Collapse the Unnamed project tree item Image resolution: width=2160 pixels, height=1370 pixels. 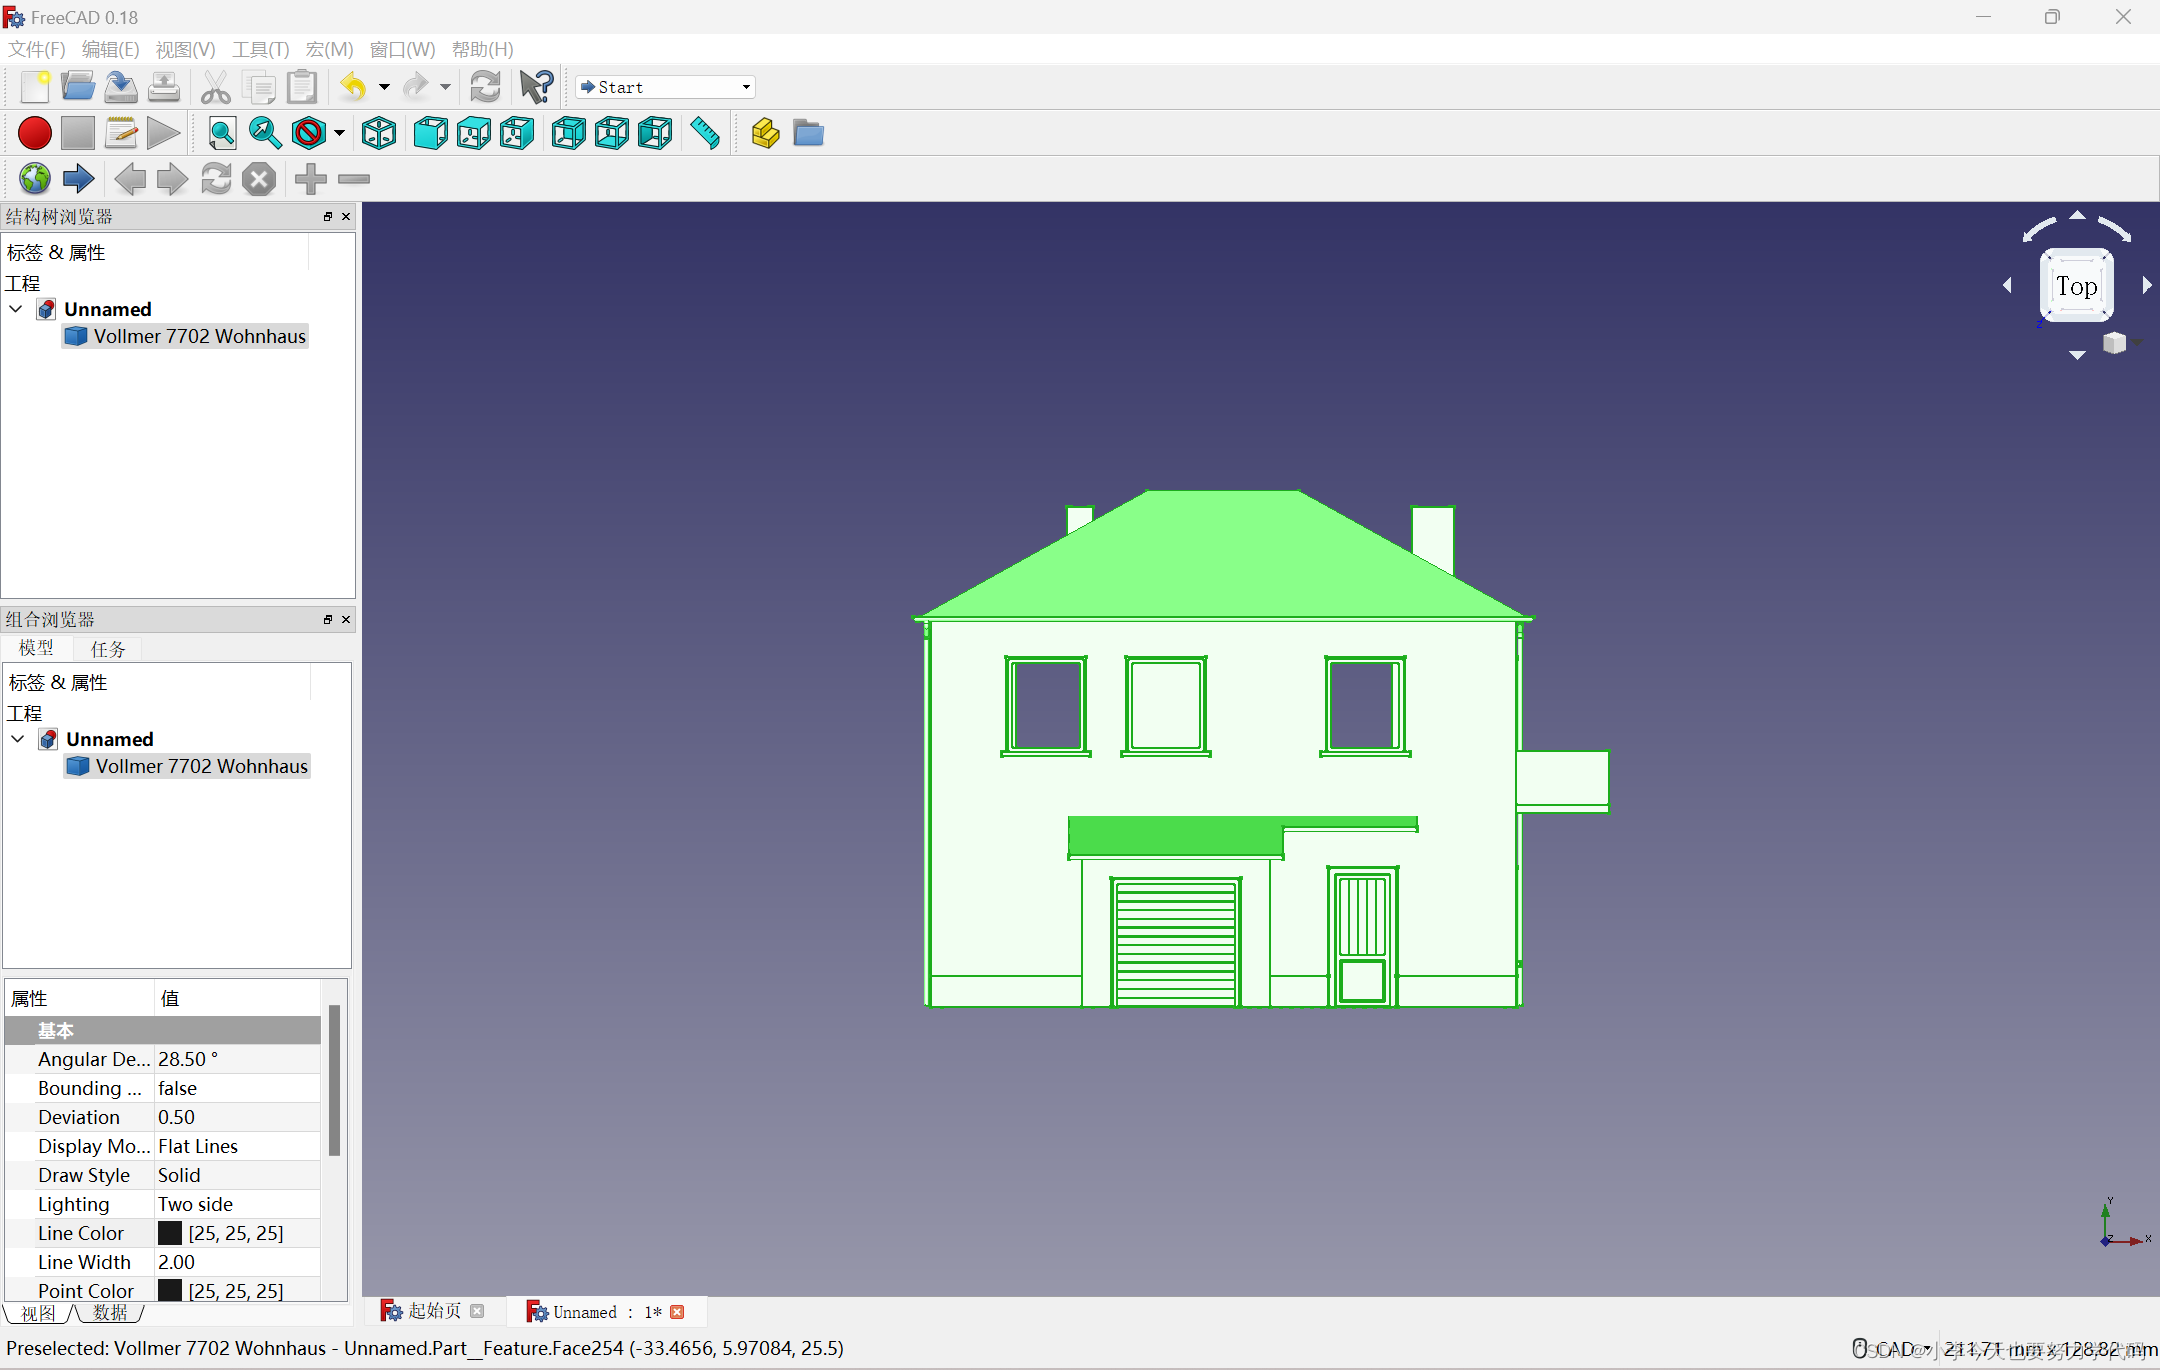click(x=16, y=309)
